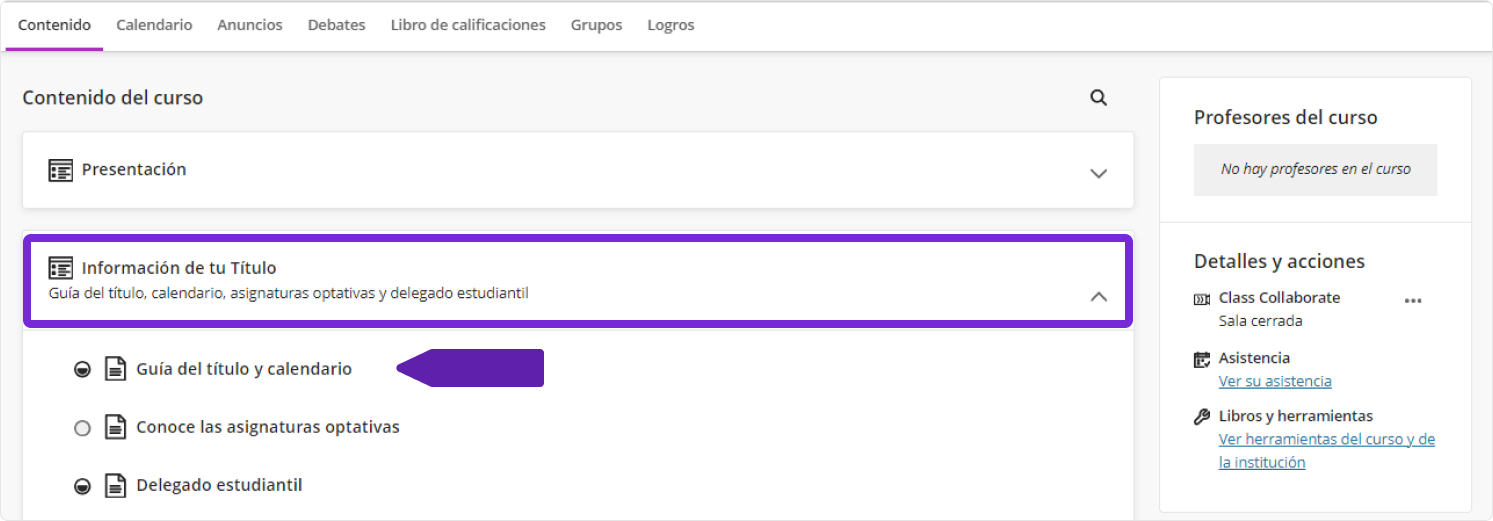Toggle progress circle for Delegado estudiantil
Screen dimensions: 1493x521
[83, 486]
